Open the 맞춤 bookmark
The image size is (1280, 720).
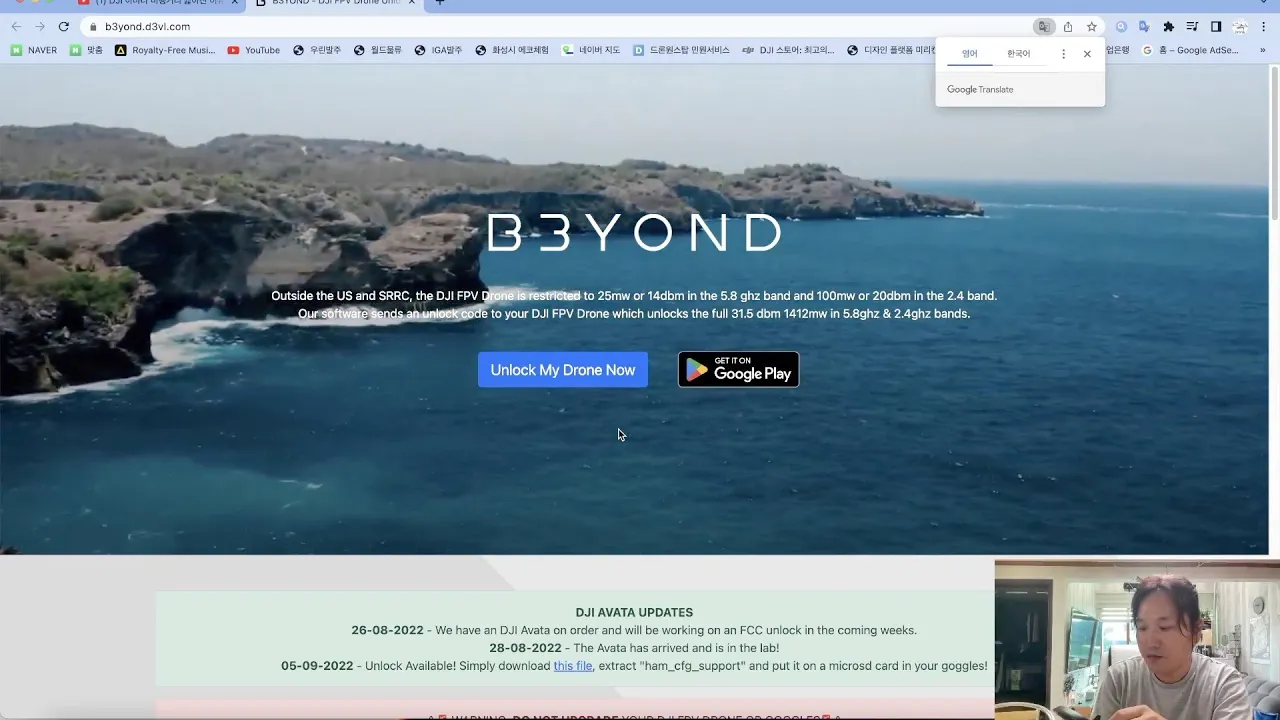pyautogui.click(x=87, y=50)
